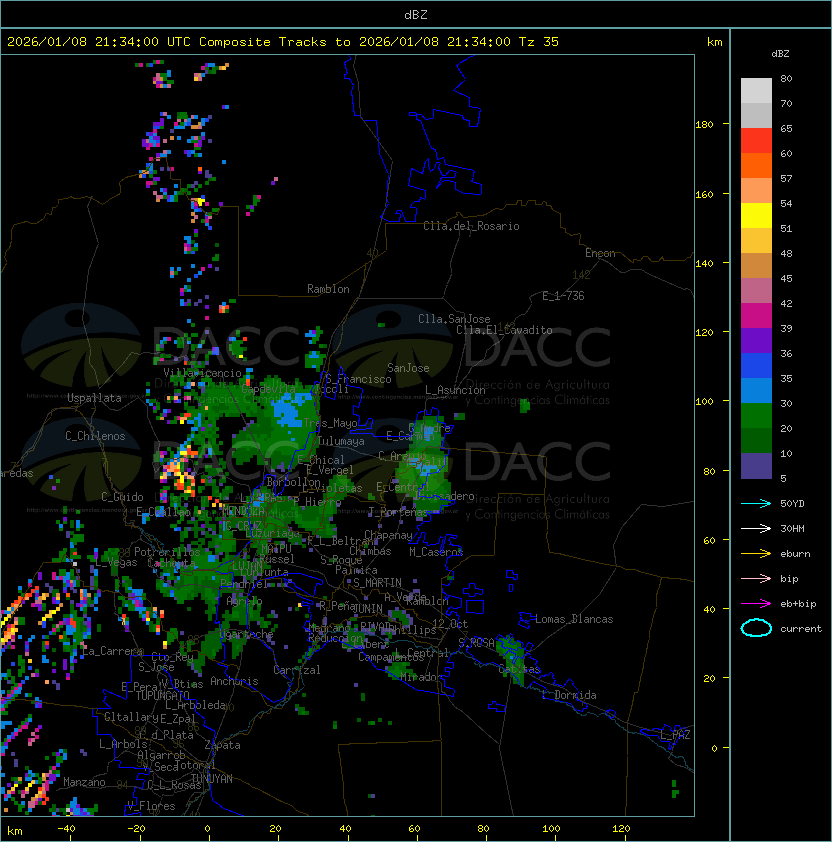Click the 'km' label at bottom-left axis
The height and width of the screenshot is (842, 832).
(x=15, y=831)
